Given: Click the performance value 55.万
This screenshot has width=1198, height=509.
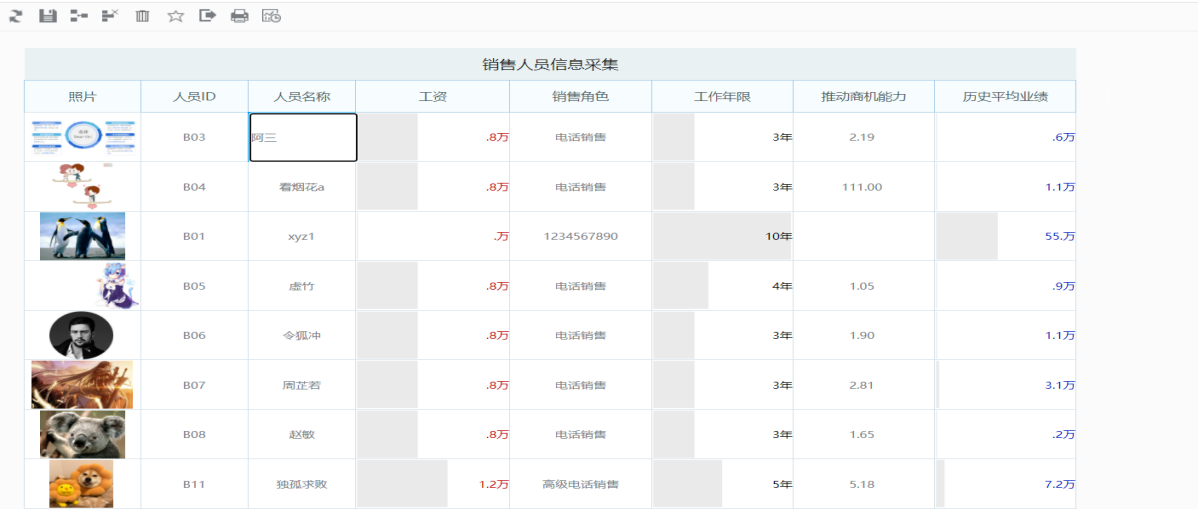Looking at the screenshot, I should 1060,237.
